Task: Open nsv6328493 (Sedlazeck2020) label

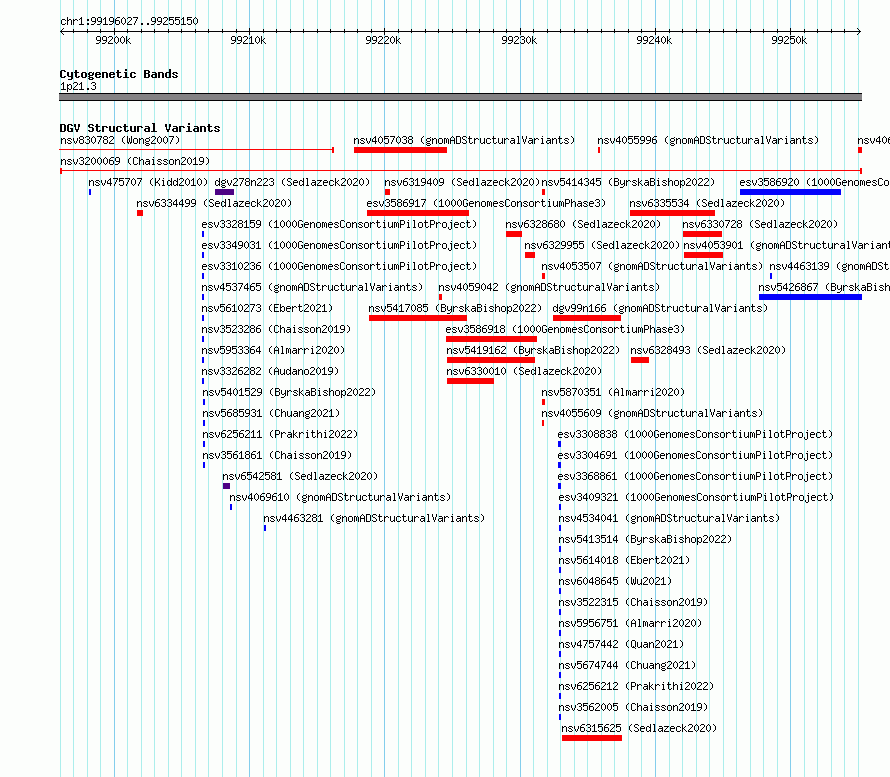Action: click(x=708, y=350)
